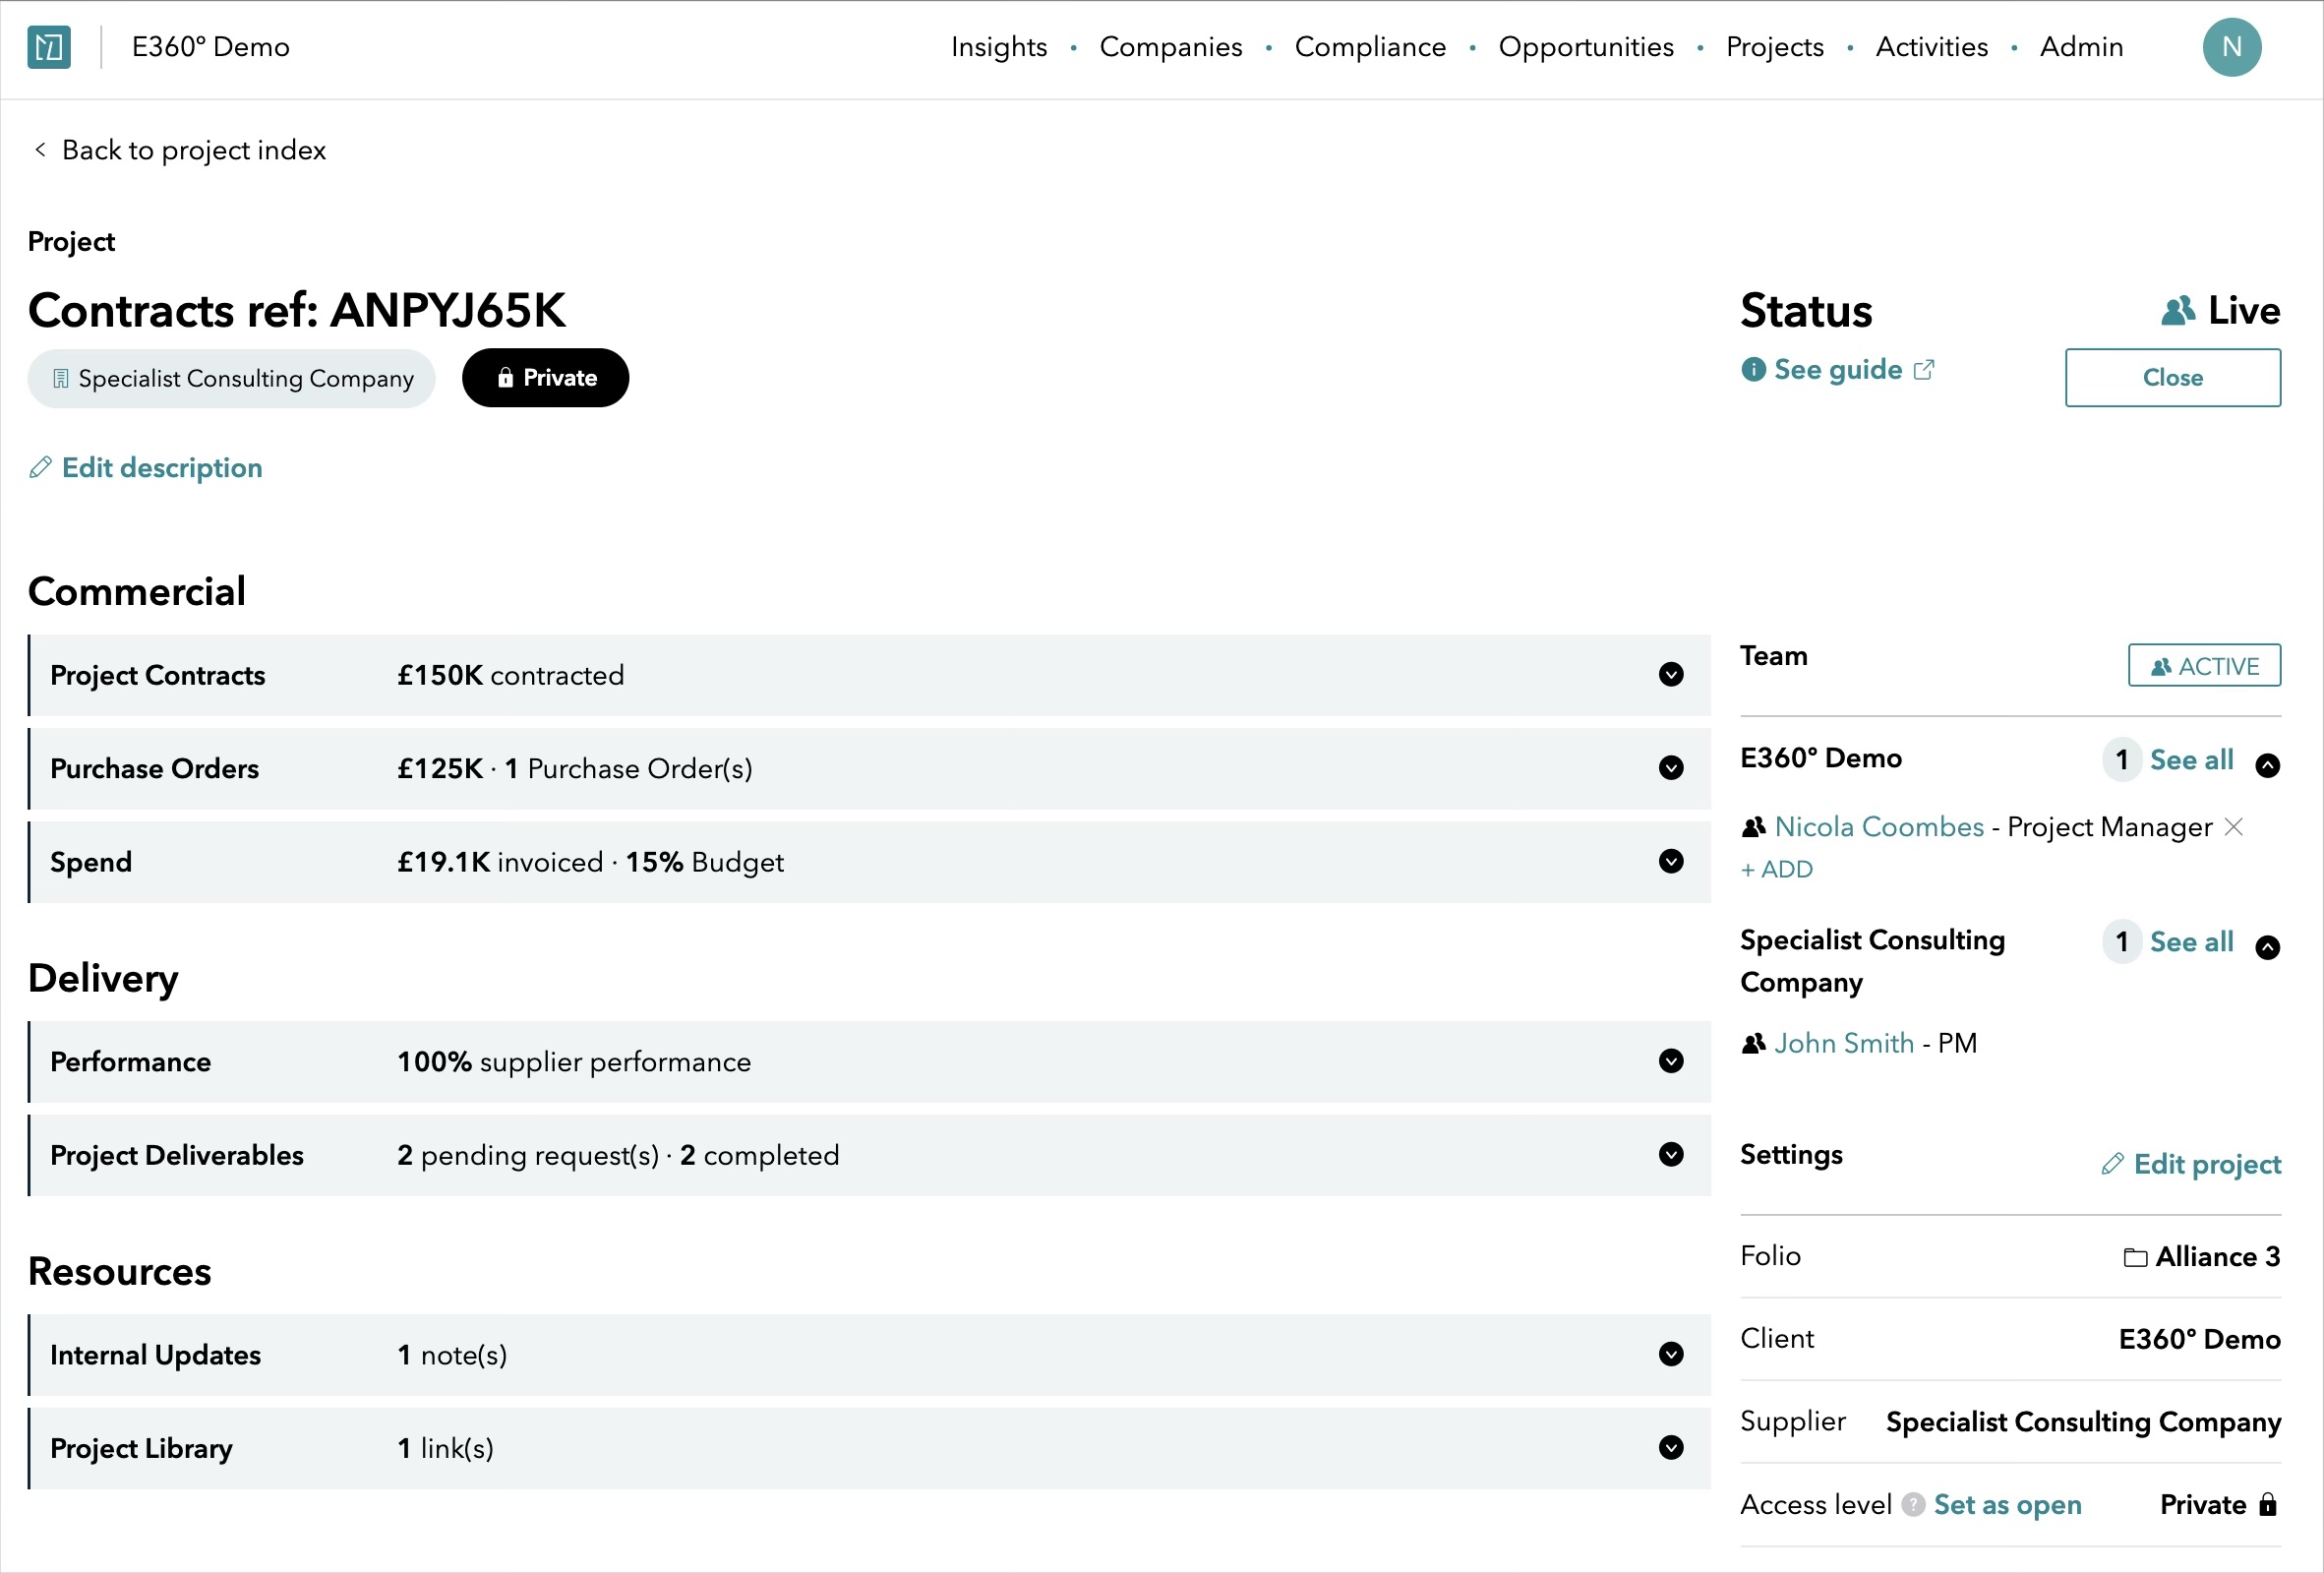Click folder icon beside Alliance 3

pos(2135,1257)
